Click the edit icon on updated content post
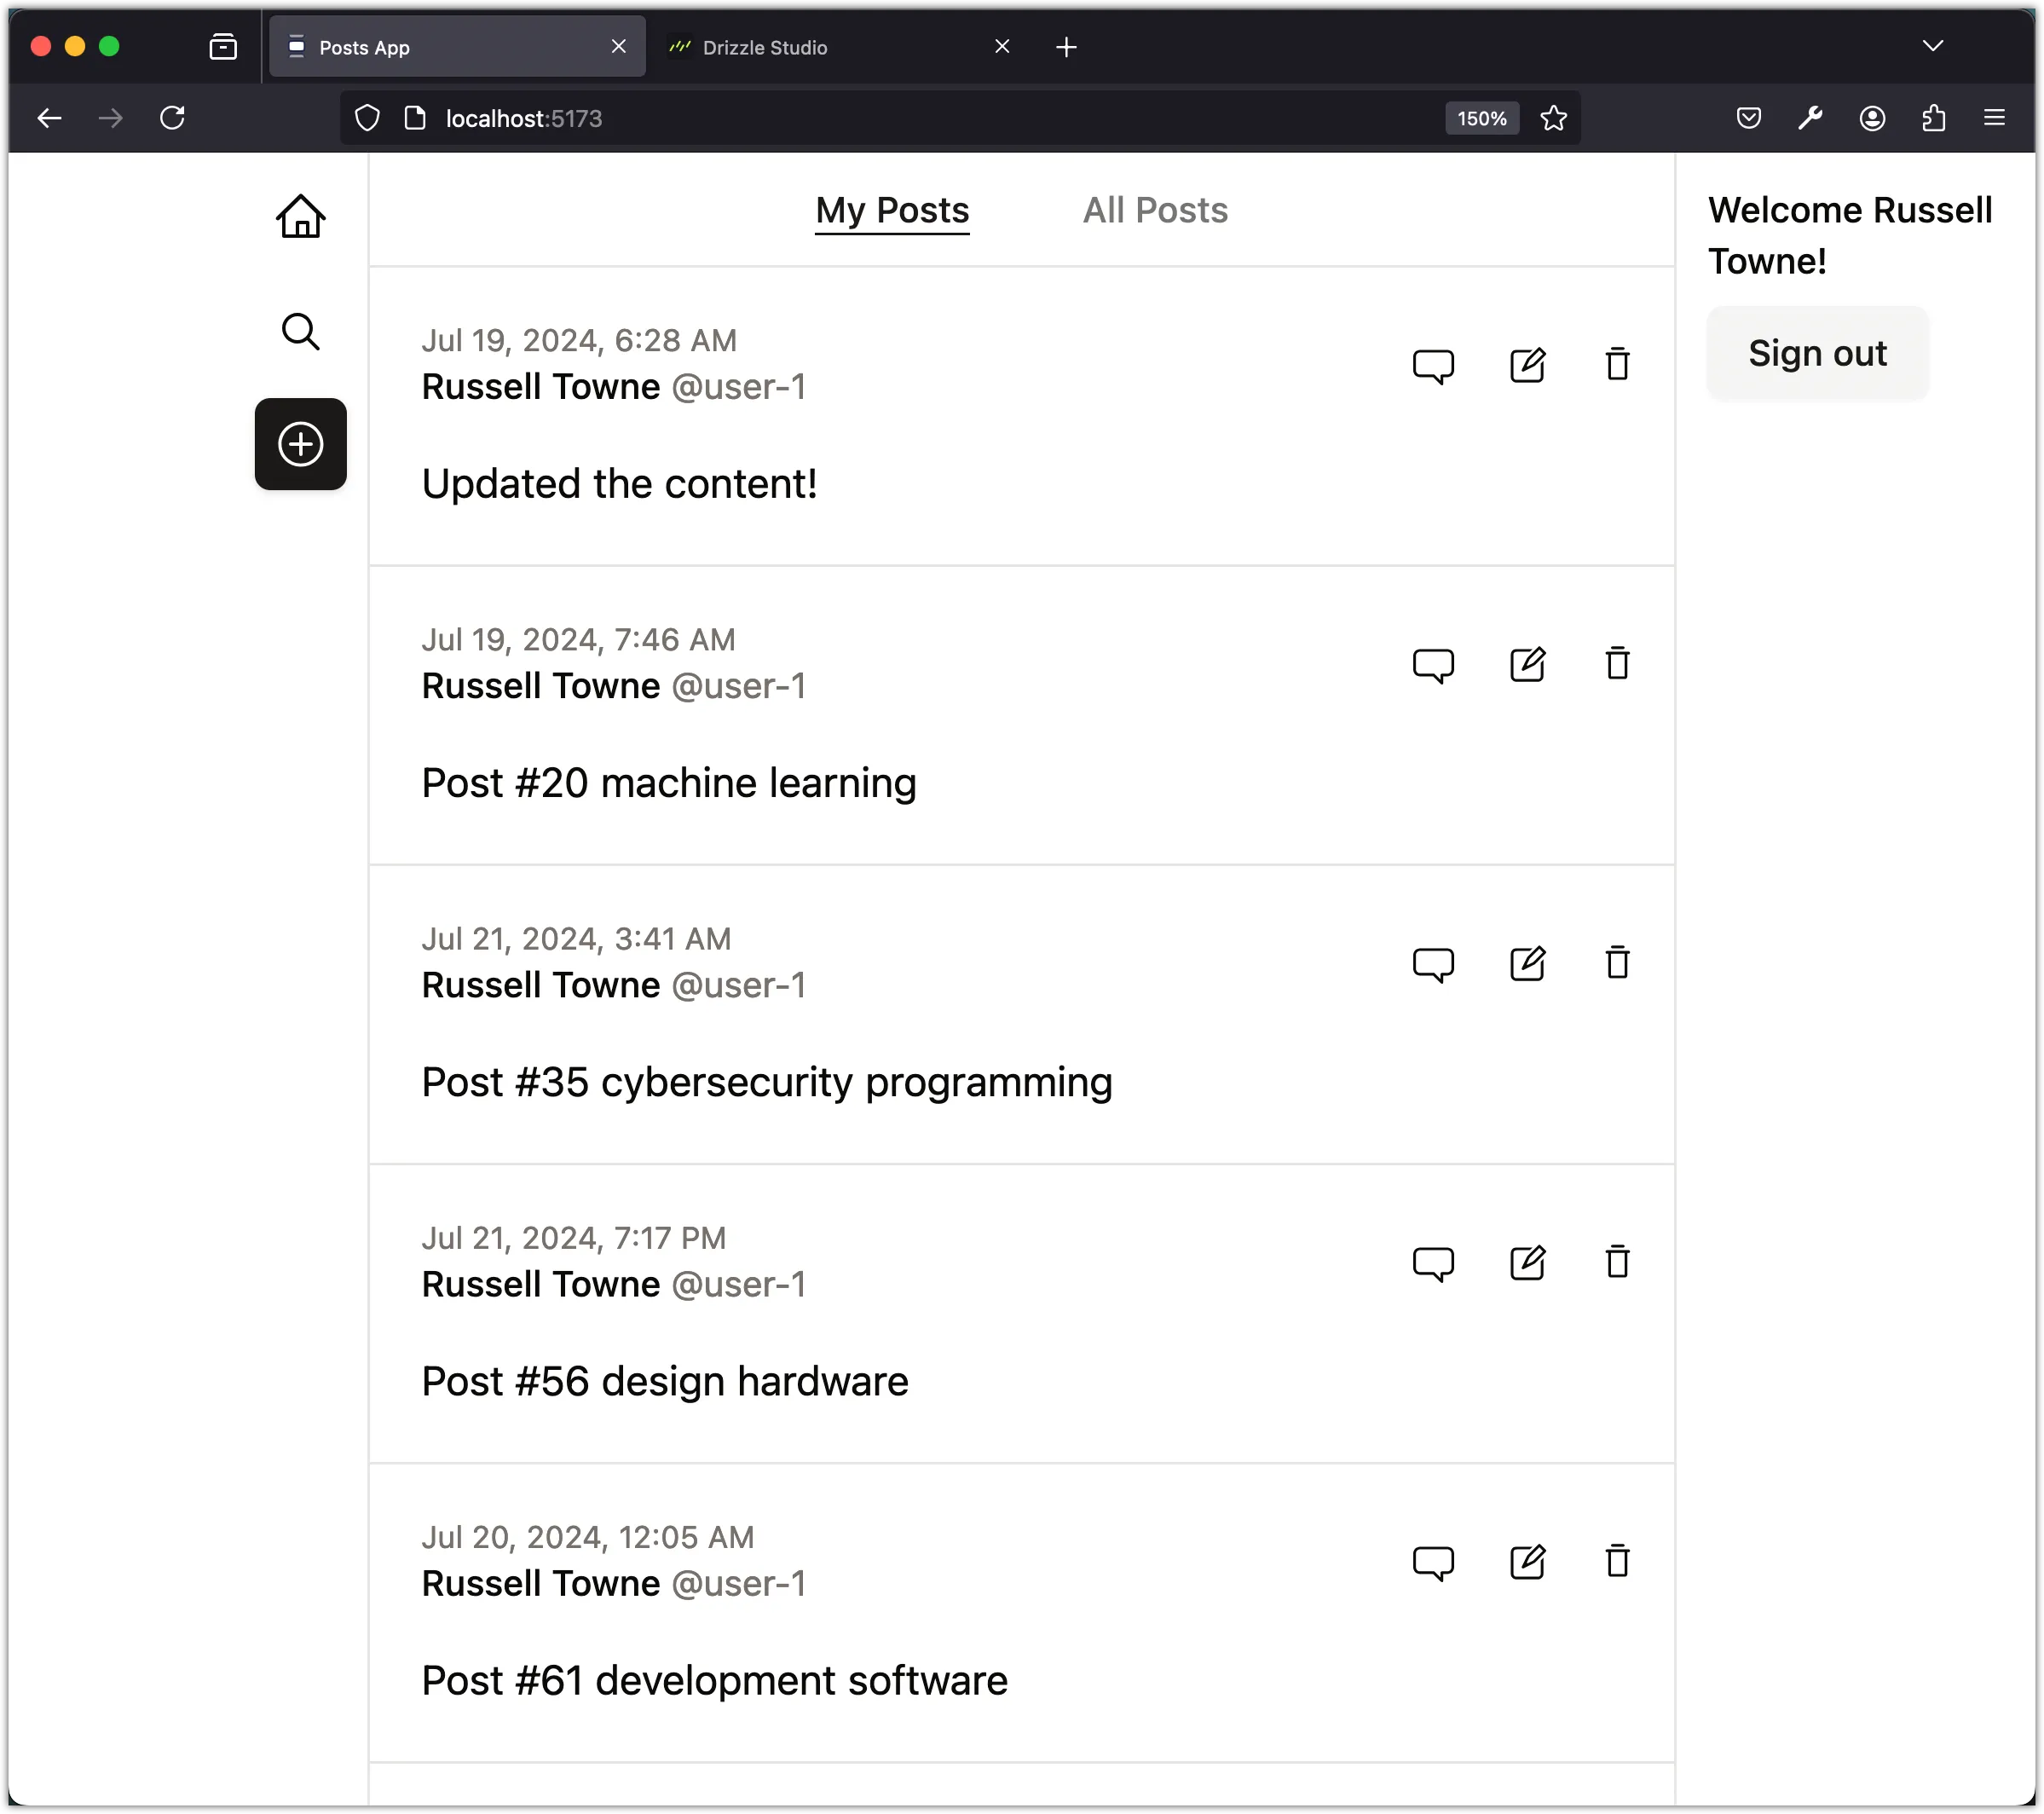This screenshot has height=1814, width=2044. click(1526, 364)
